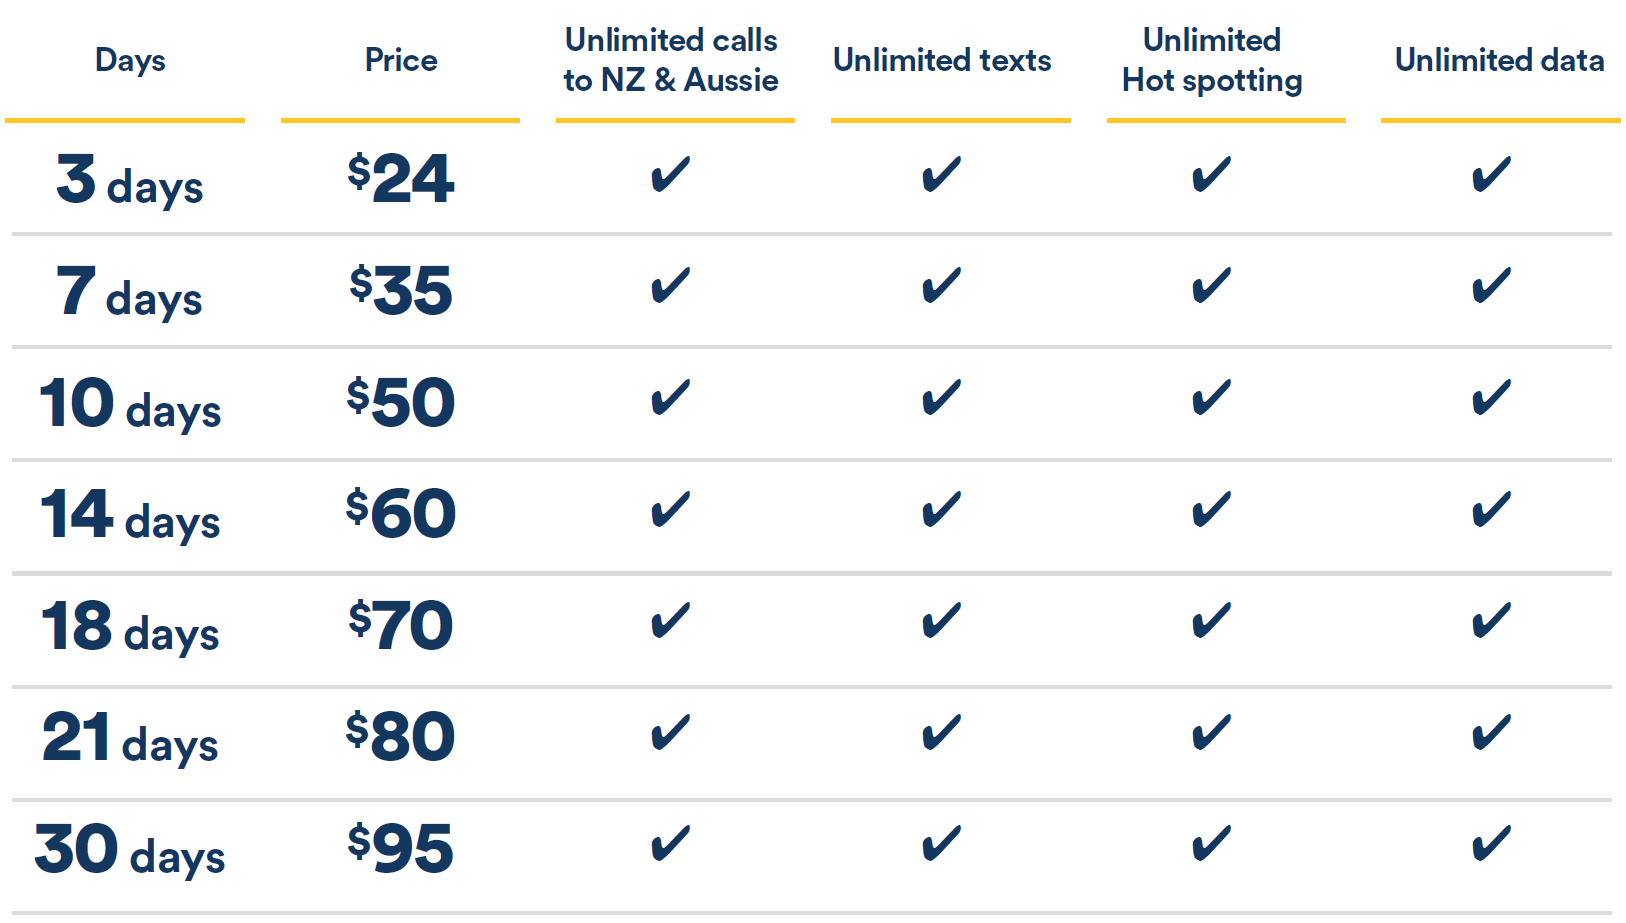Click the Unlimited Hot spotting header
Image resolution: width=1626 pixels, height=923 pixels.
point(1212,60)
